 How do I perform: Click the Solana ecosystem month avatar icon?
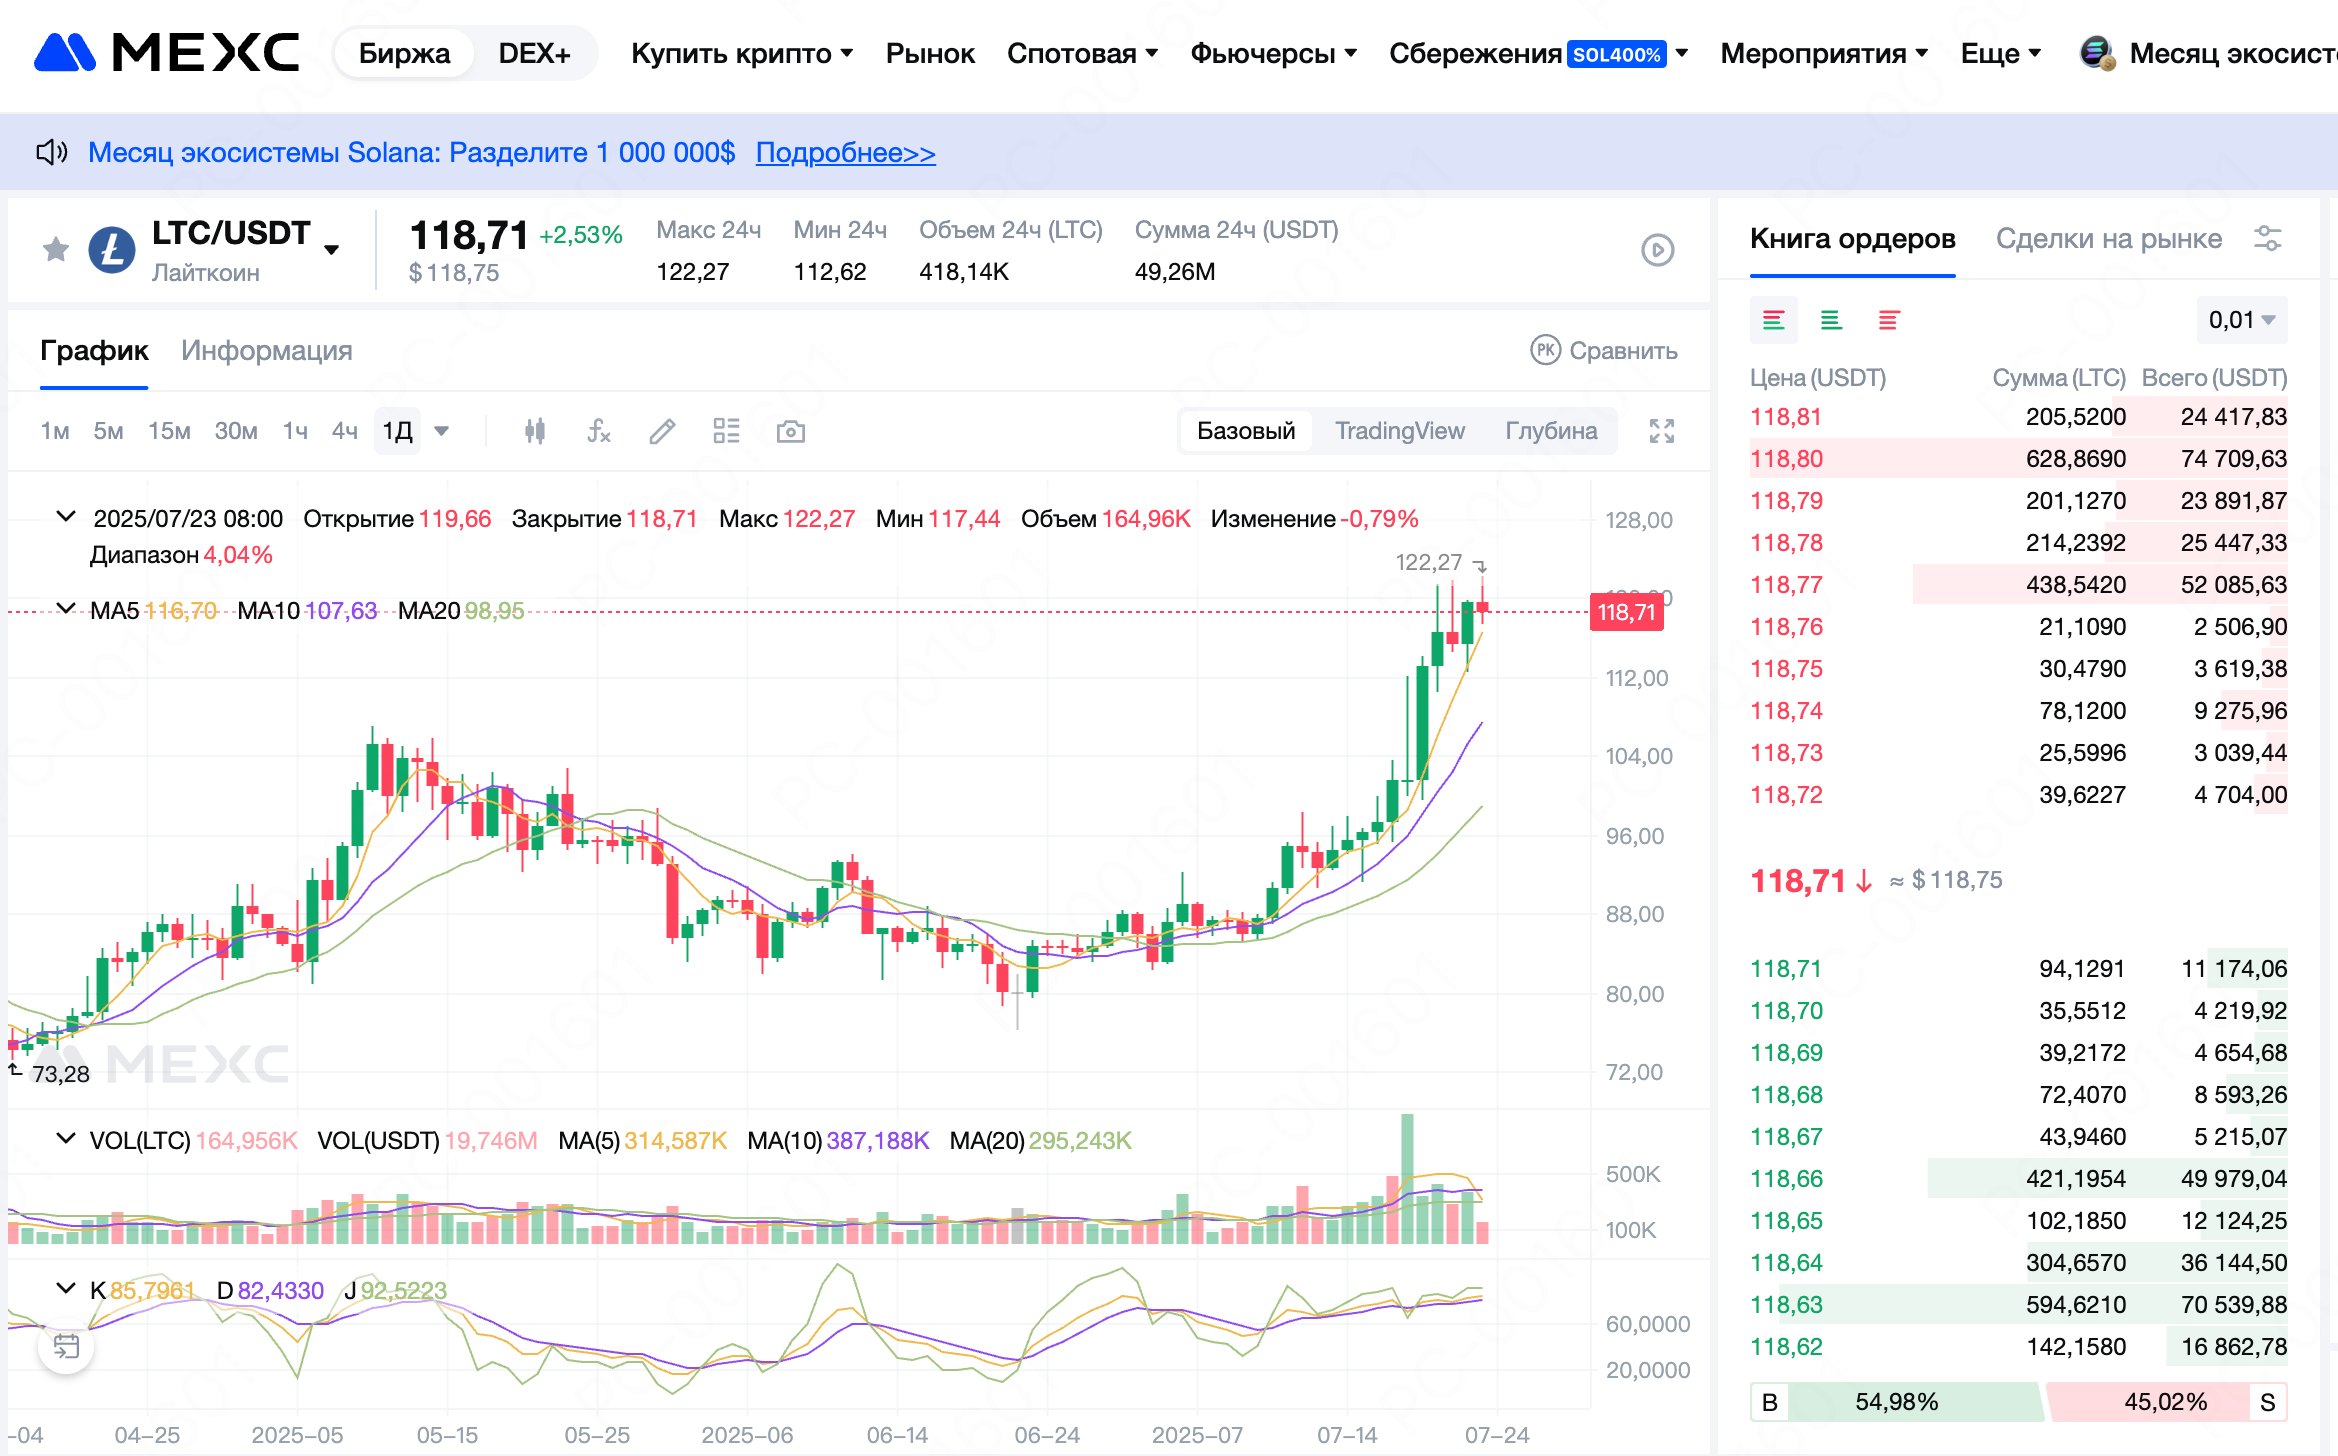tap(2097, 53)
